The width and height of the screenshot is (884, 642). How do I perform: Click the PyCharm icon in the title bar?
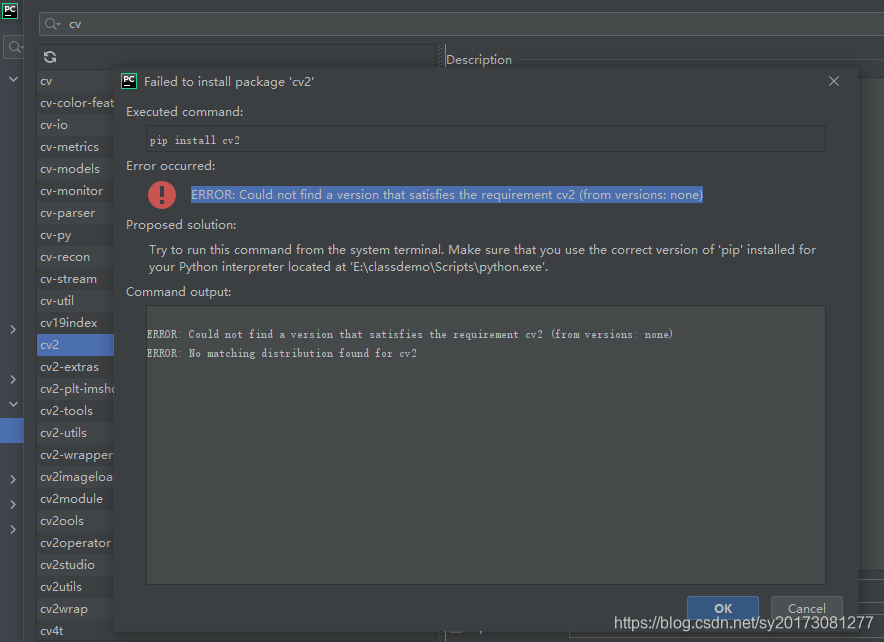[x=10, y=11]
